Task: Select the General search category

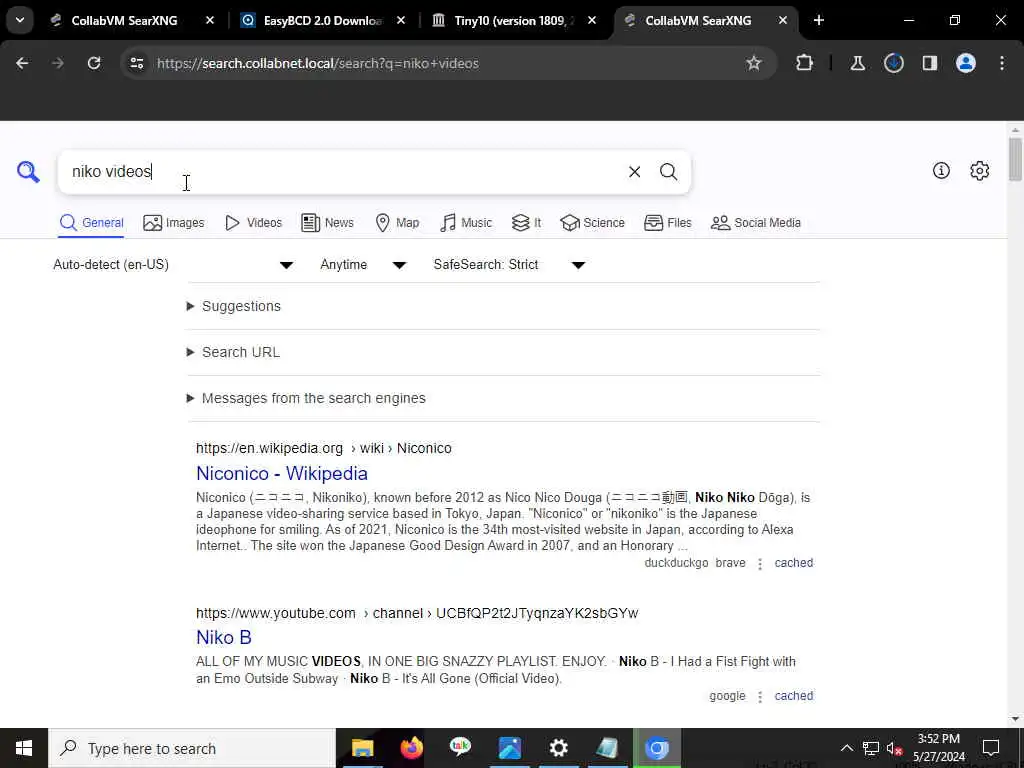Action: 91,223
